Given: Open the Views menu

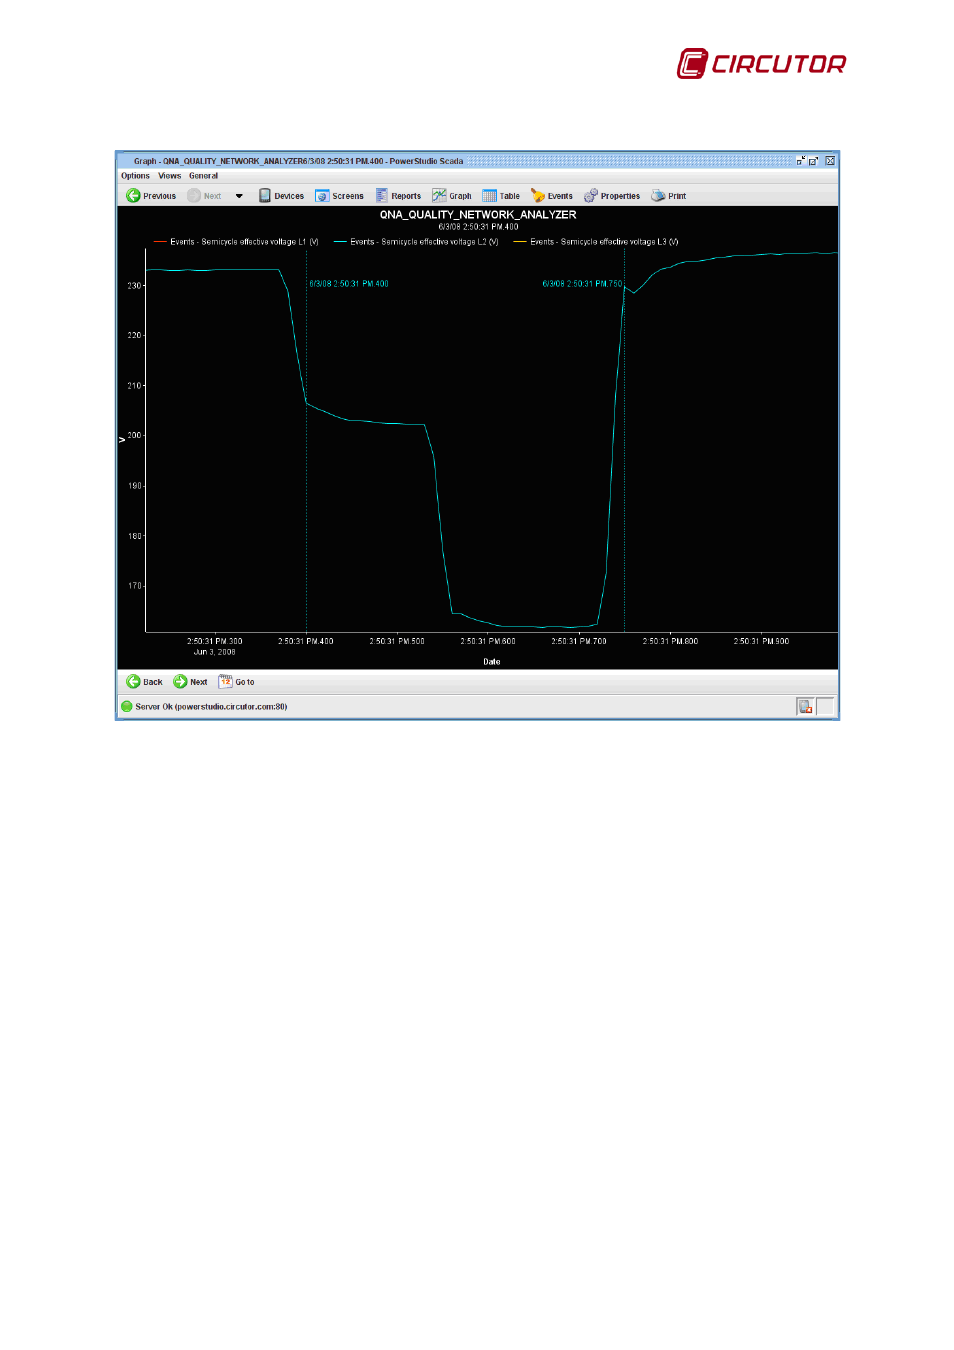Looking at the screenshot, I should (169, 176).
